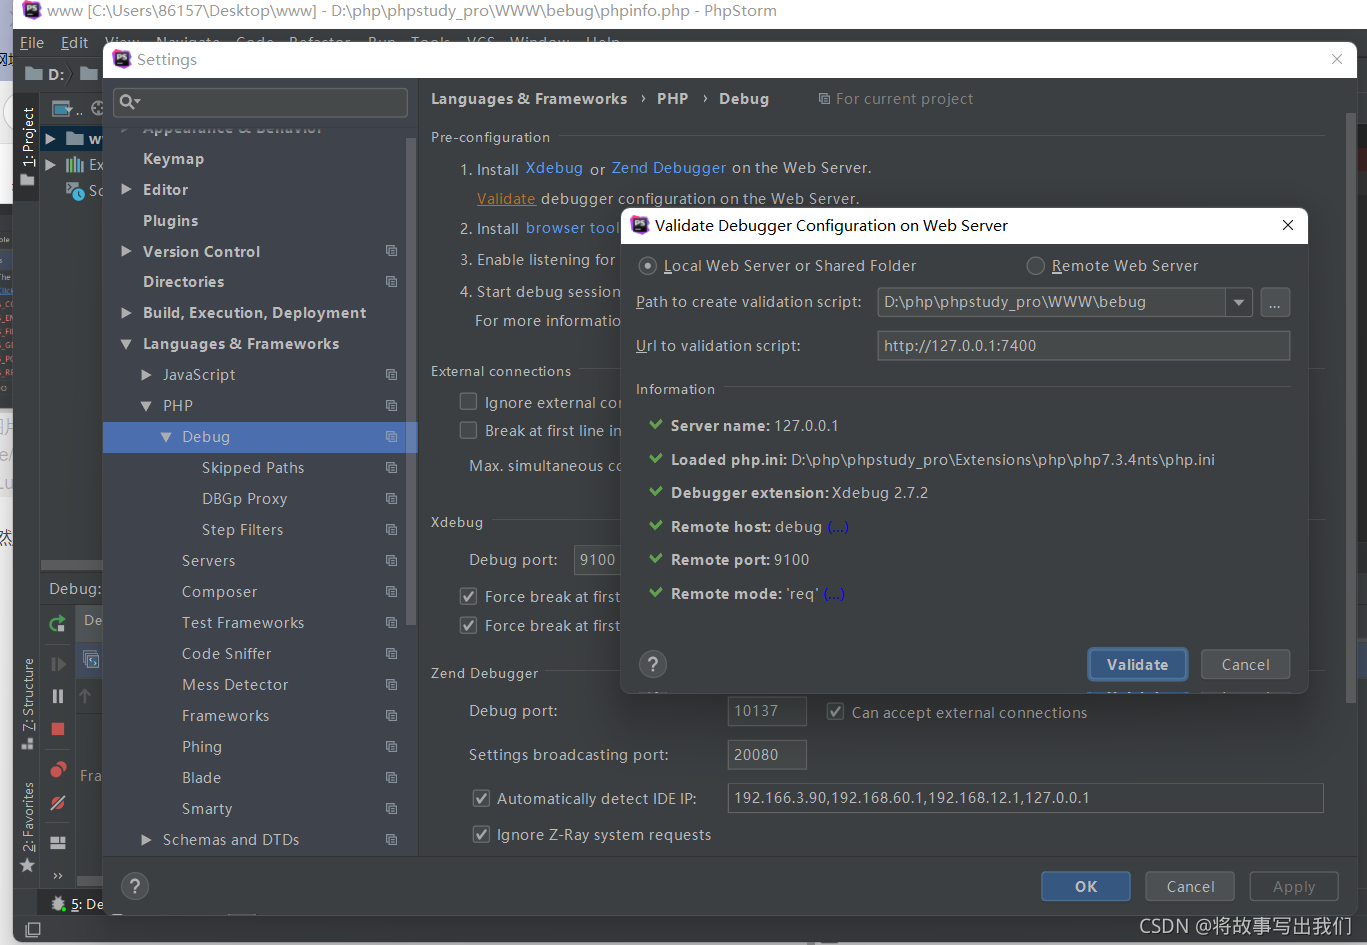Uncheck the first Force break at first checkbox

[x=468, y=597]
